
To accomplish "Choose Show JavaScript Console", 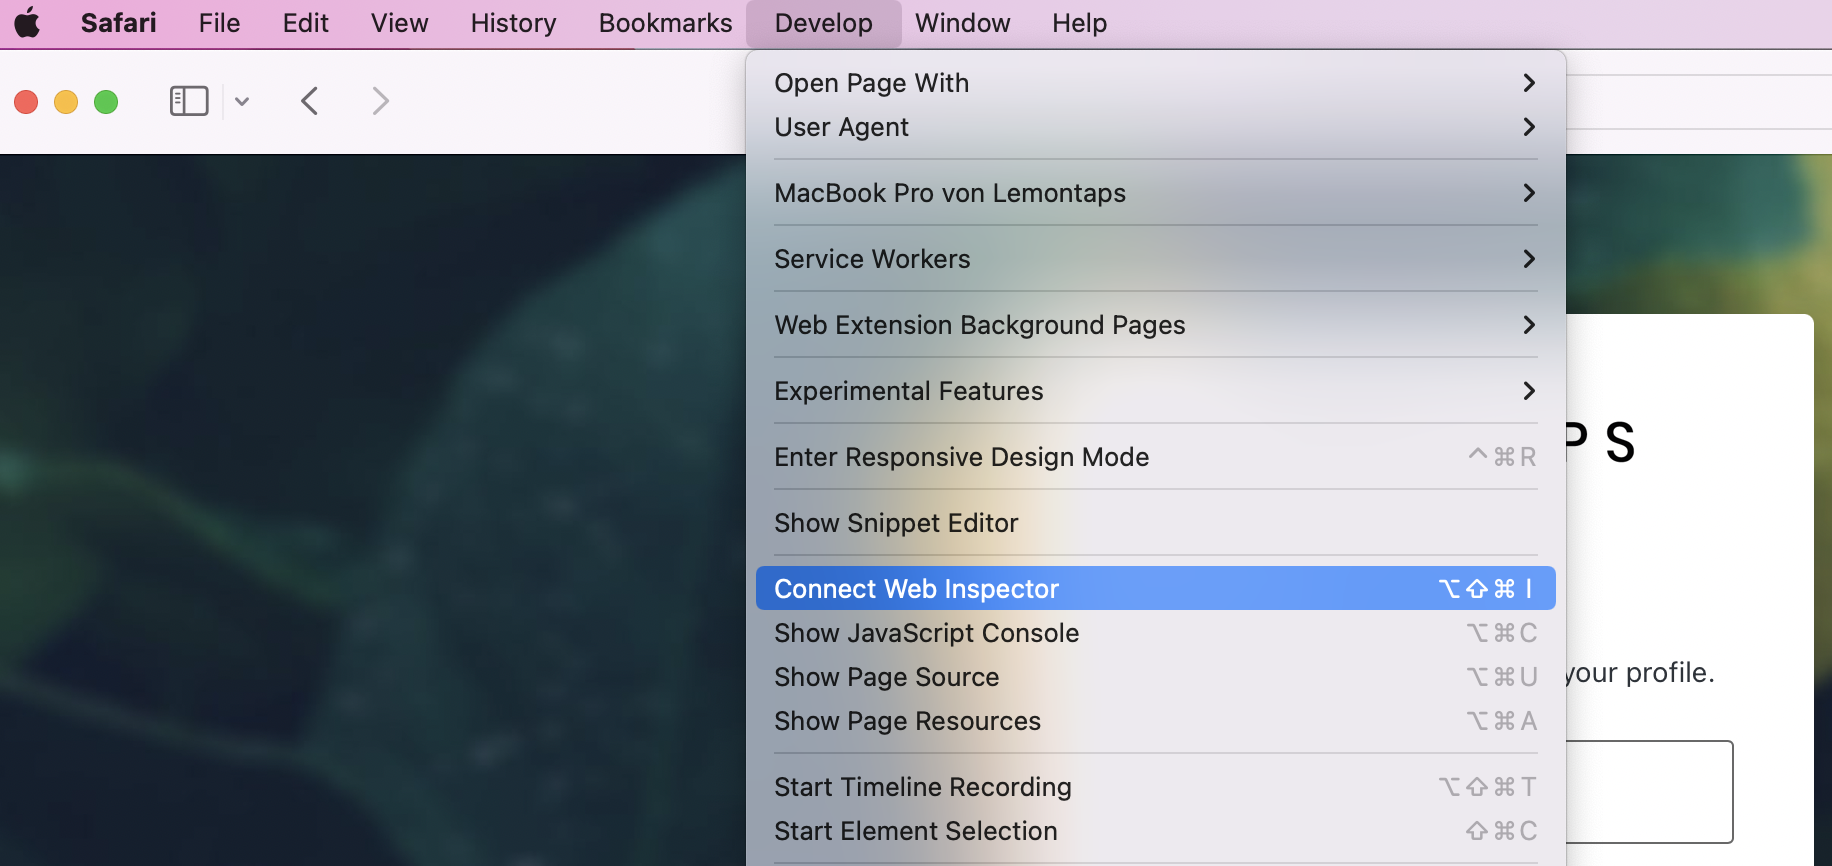I will click(x=1156, y=633).
